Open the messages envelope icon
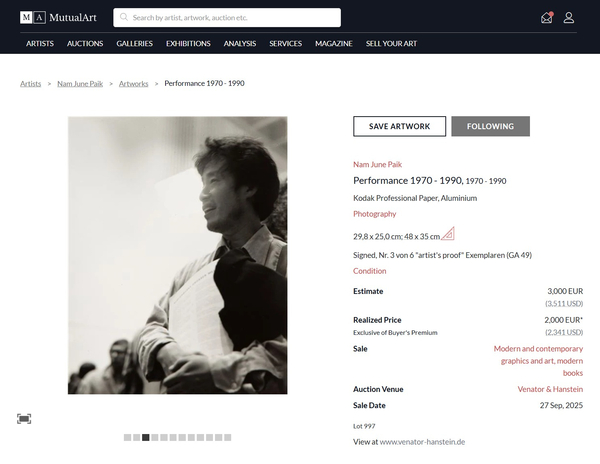The height and width of the screenshot is (464, 600). click(x=547, y=17)
